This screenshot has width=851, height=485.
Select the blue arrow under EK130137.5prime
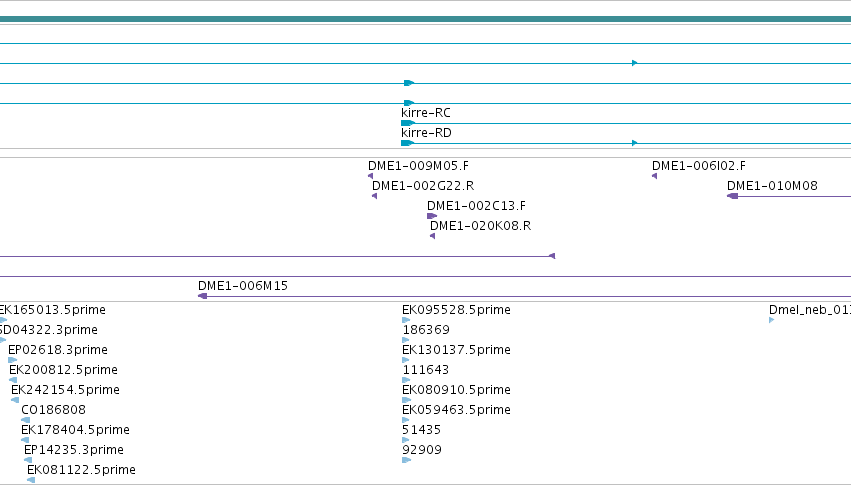[405, 360]
